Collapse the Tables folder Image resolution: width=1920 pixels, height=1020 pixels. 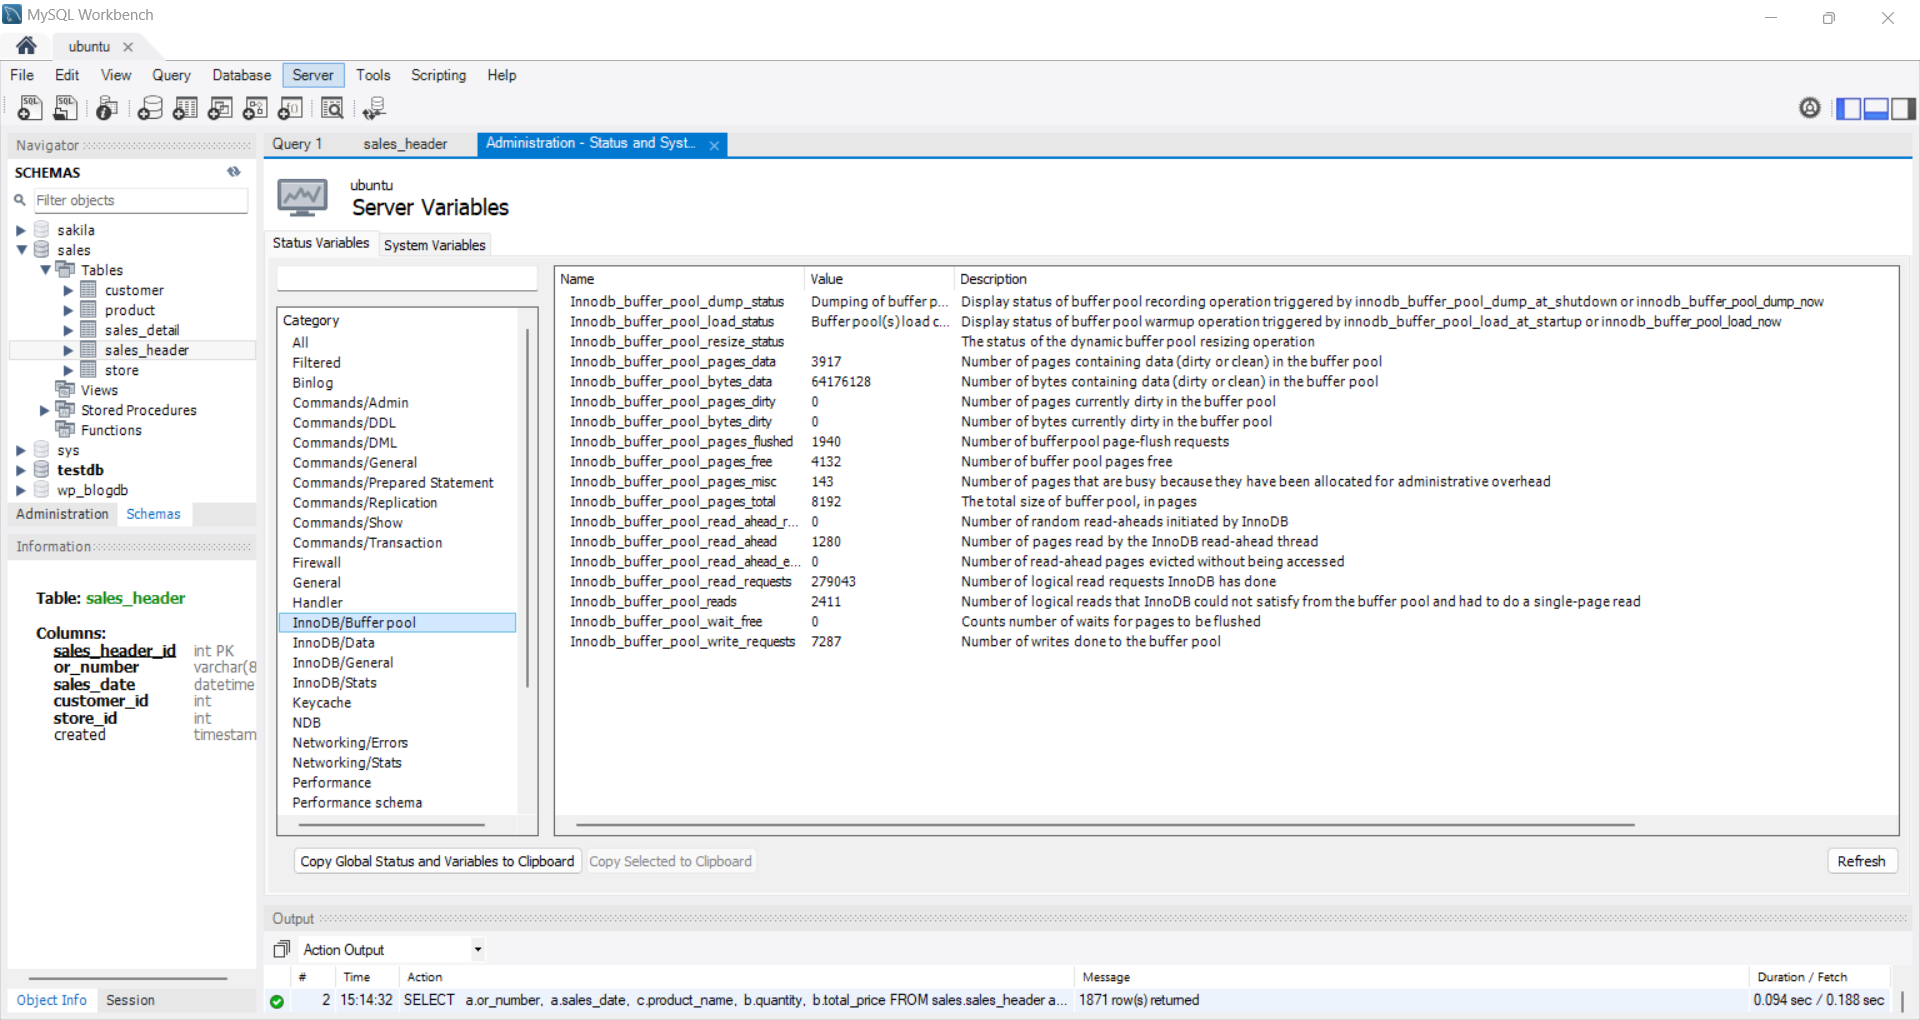(x=45, y=270)
